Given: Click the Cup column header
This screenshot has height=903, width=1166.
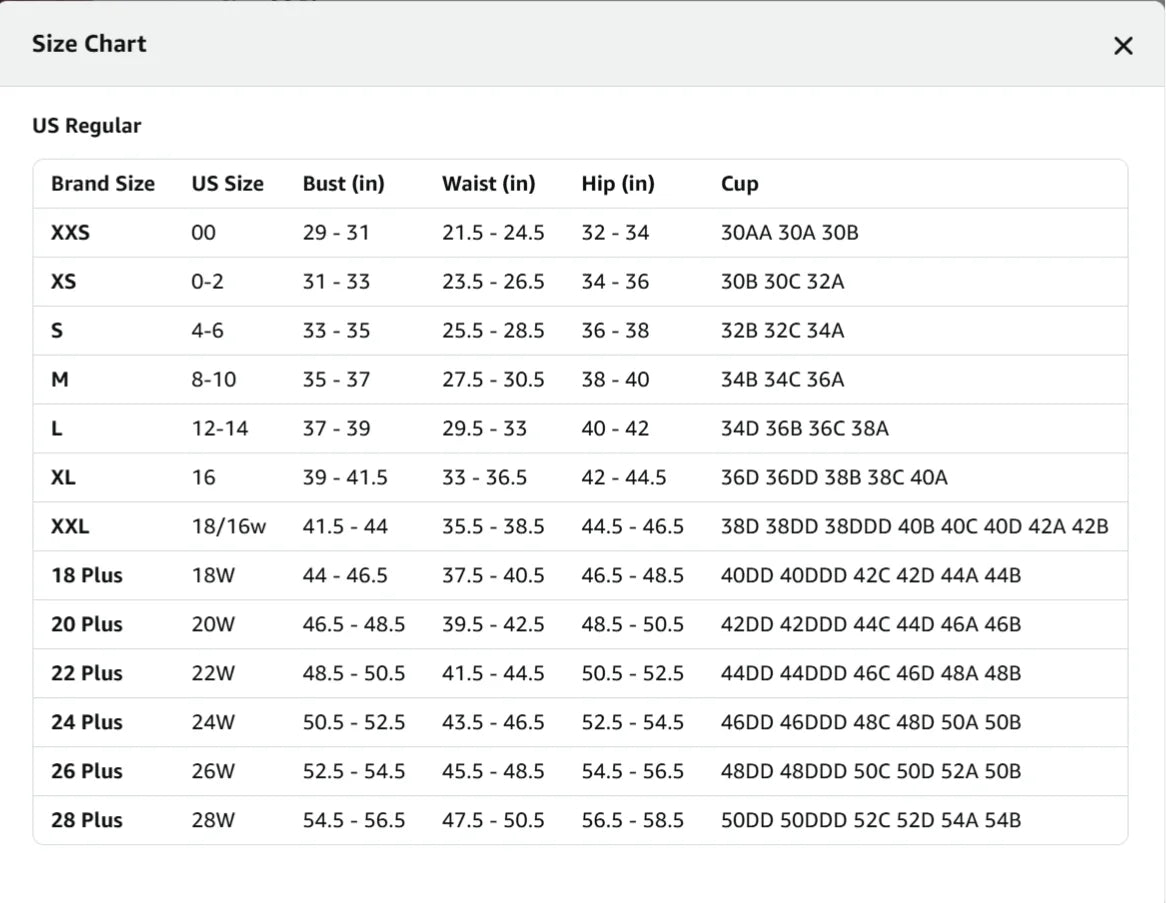Looking at the screenshot, I should pos(739,184).
